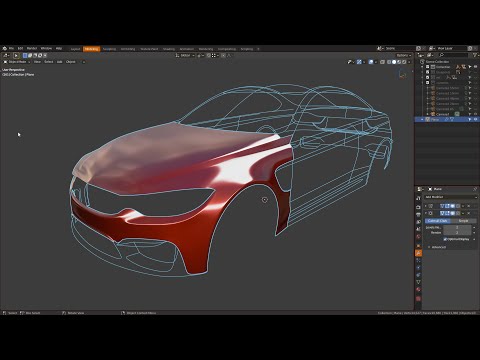Add a new workspace with the plus tab
The image size is (480, 360).
(258, 49)
